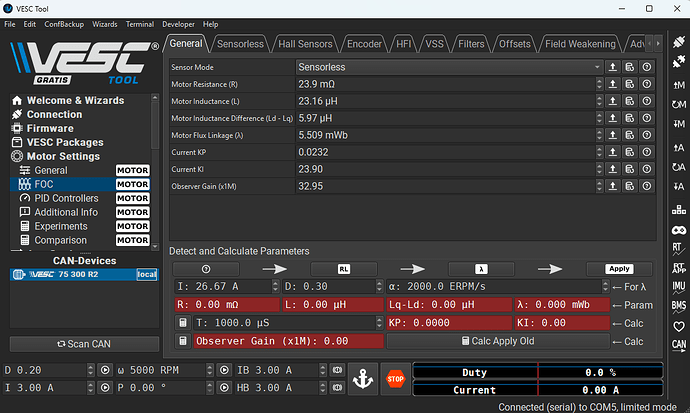
Task: Click the disconnect plug icon in right toolbar
Action: pyautogui.click(x=679, y=61)
